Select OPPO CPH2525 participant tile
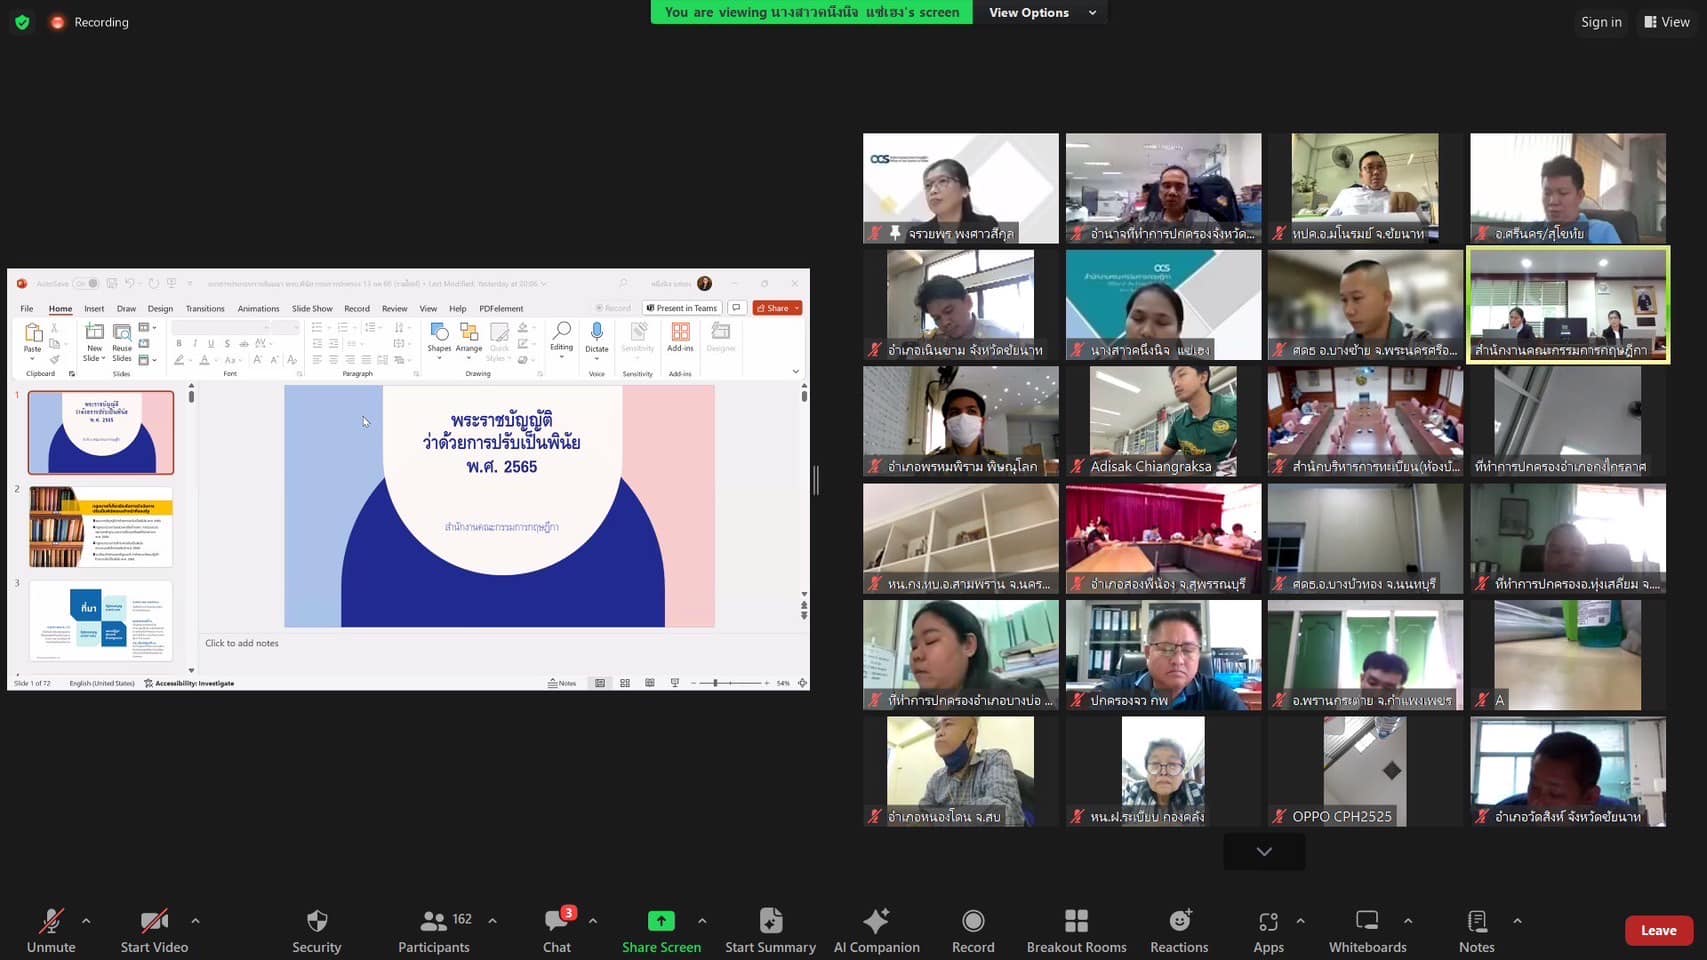The width and height of the screenshot is (1707, 960). coord(1365,771)
